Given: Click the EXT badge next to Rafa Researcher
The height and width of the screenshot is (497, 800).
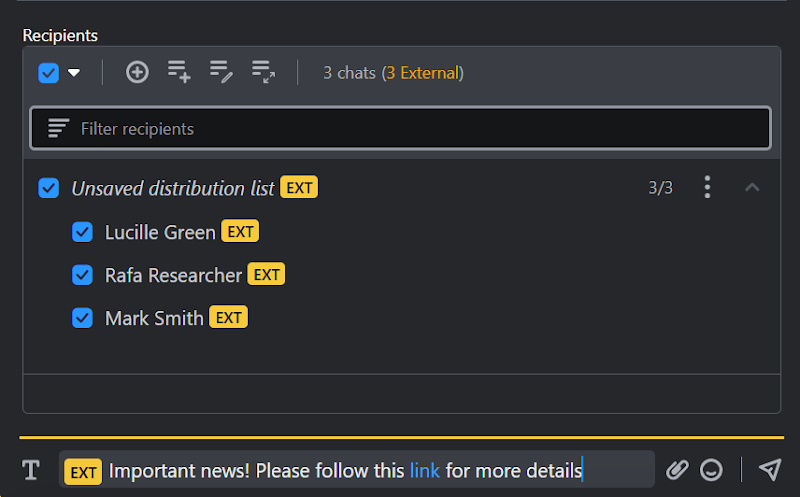Looking at the screenshot, I should tap(266, 274).
